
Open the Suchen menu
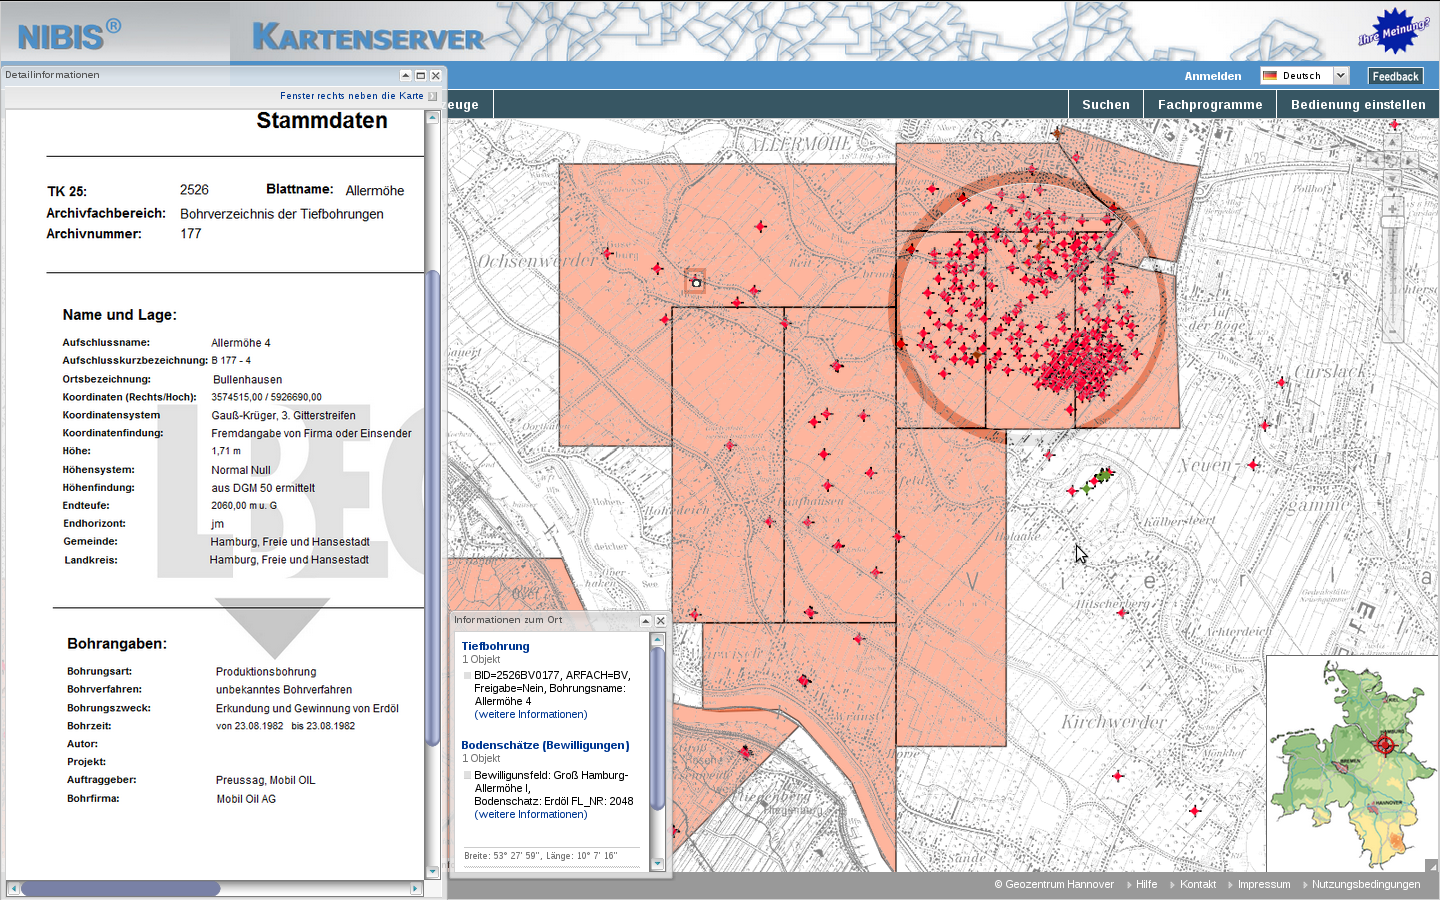tap(1105, 104)
